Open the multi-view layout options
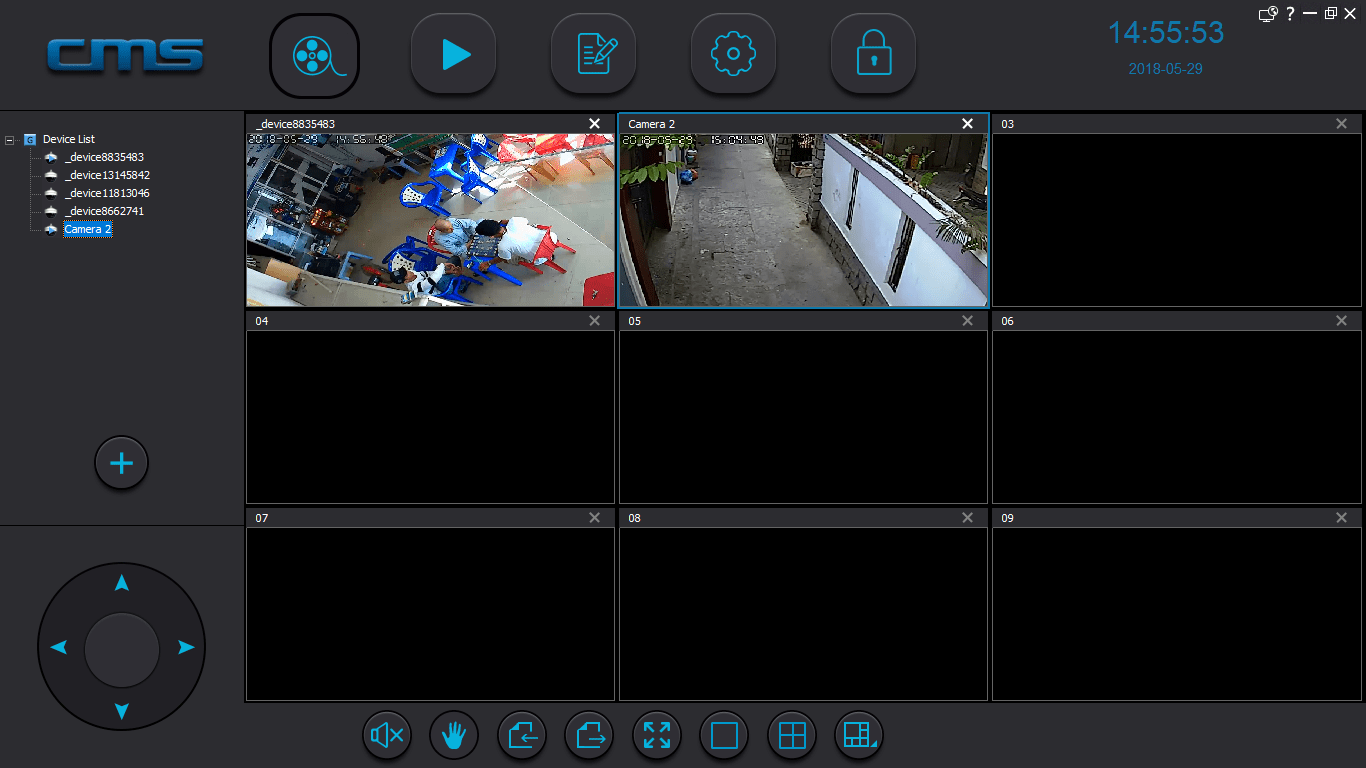Viewport: 1366px width, 768px height. point(859,736)
